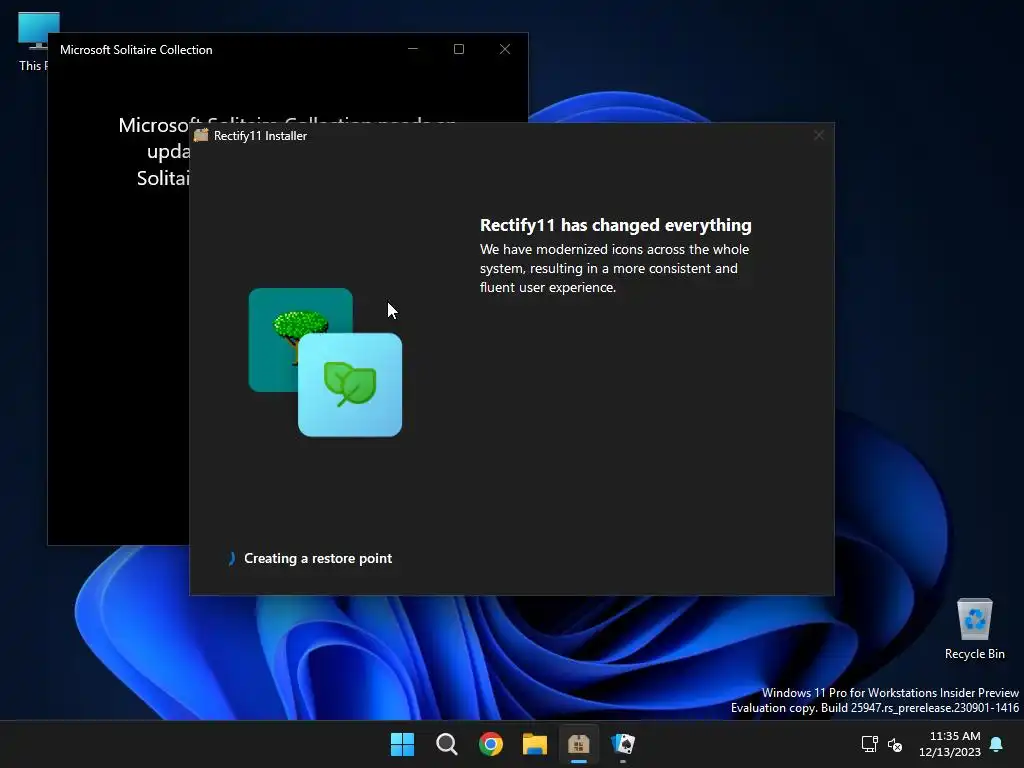The image size is (1024, 768).
Task: Open the notifications bell icon
Action: (996, 744)
